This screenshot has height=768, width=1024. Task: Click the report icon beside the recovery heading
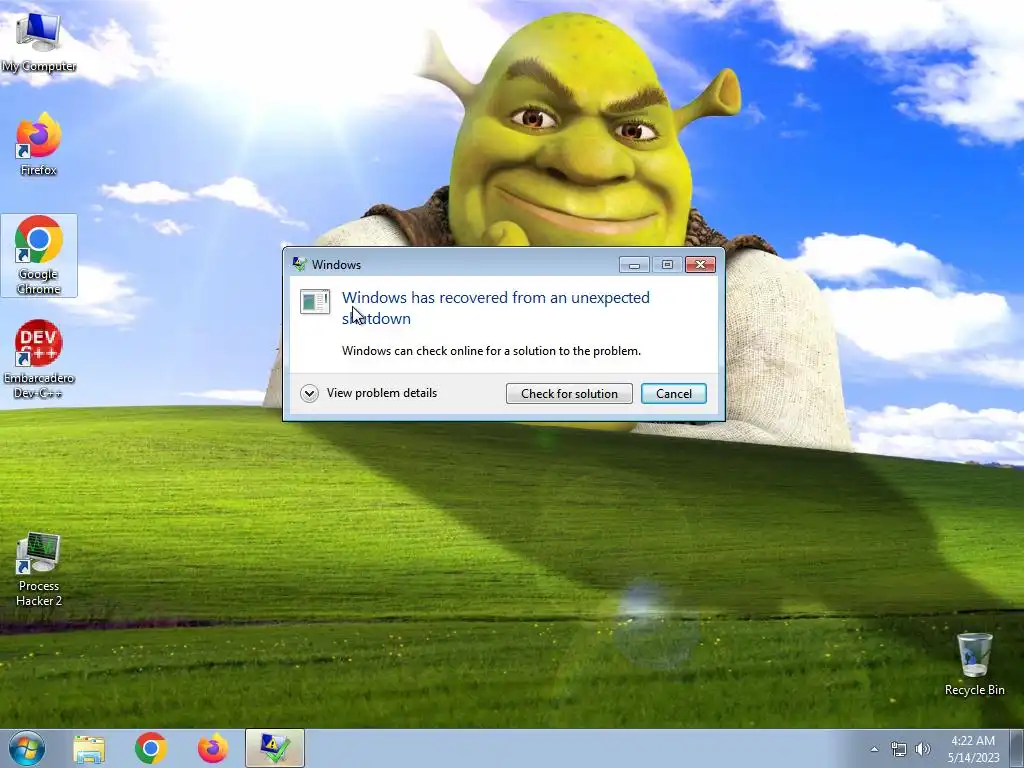315,302
